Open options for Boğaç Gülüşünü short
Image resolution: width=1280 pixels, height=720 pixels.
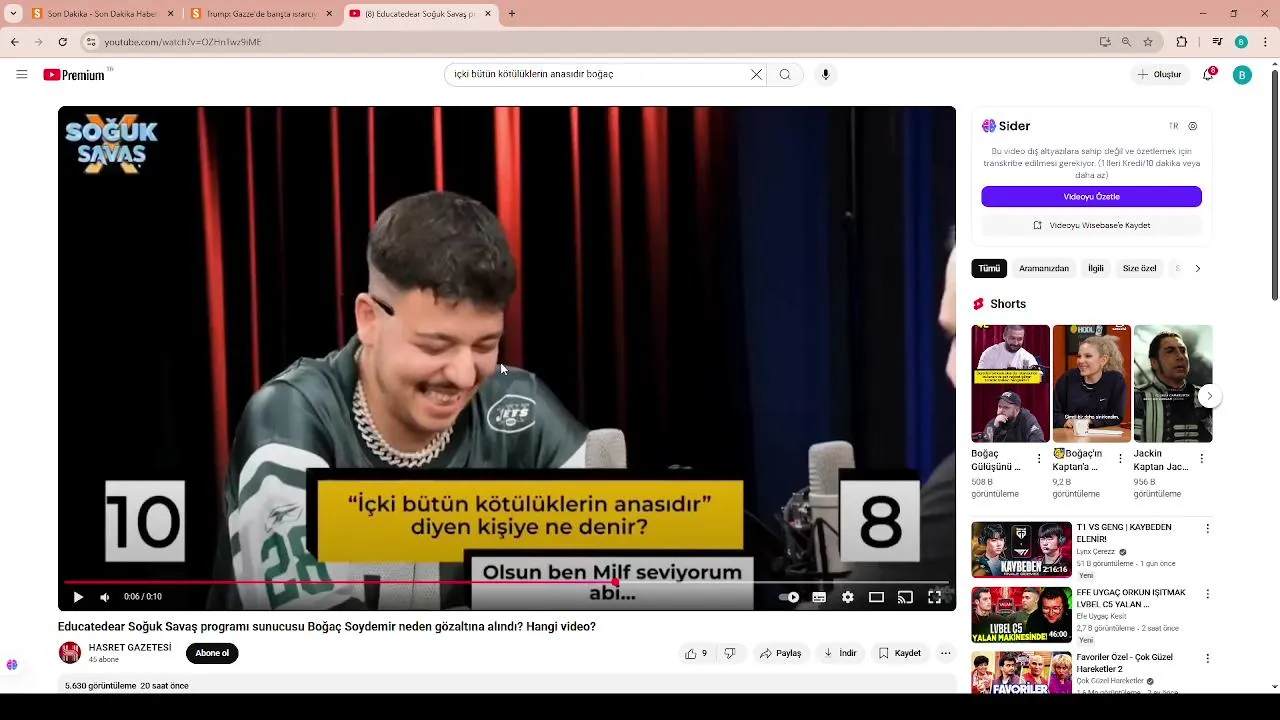point(1039,459)
